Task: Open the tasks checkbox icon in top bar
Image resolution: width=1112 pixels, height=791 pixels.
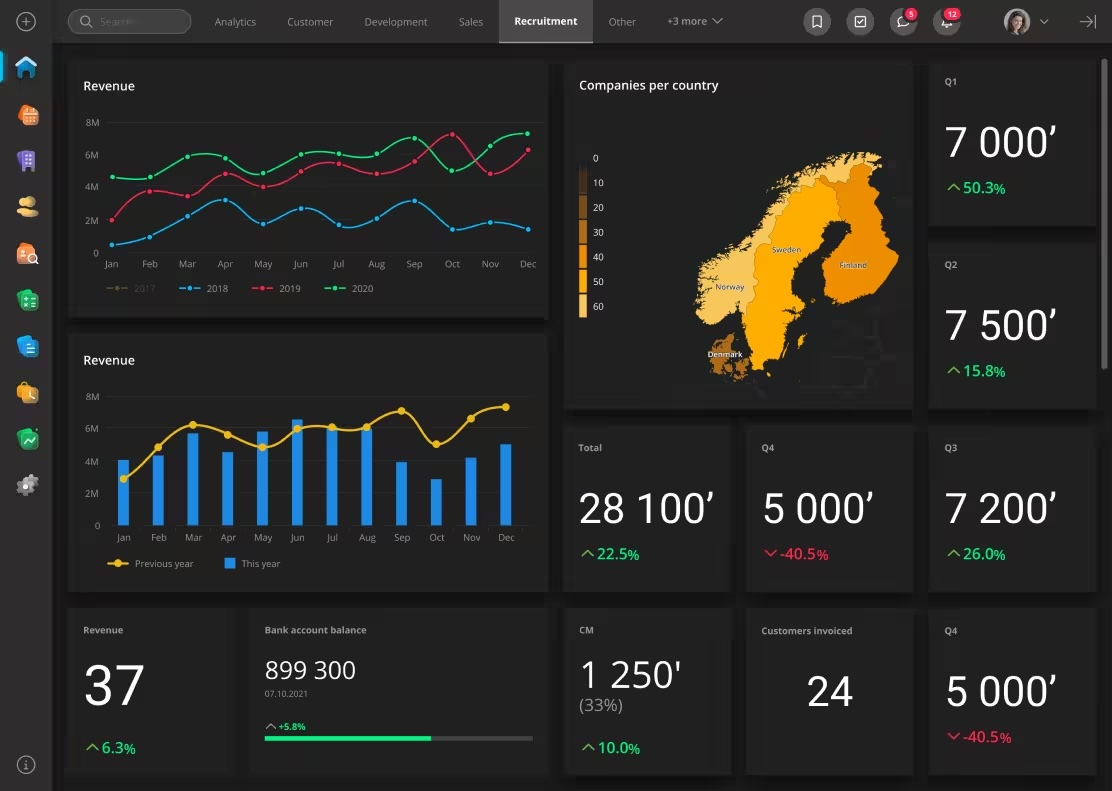Action: coord(860,21)
